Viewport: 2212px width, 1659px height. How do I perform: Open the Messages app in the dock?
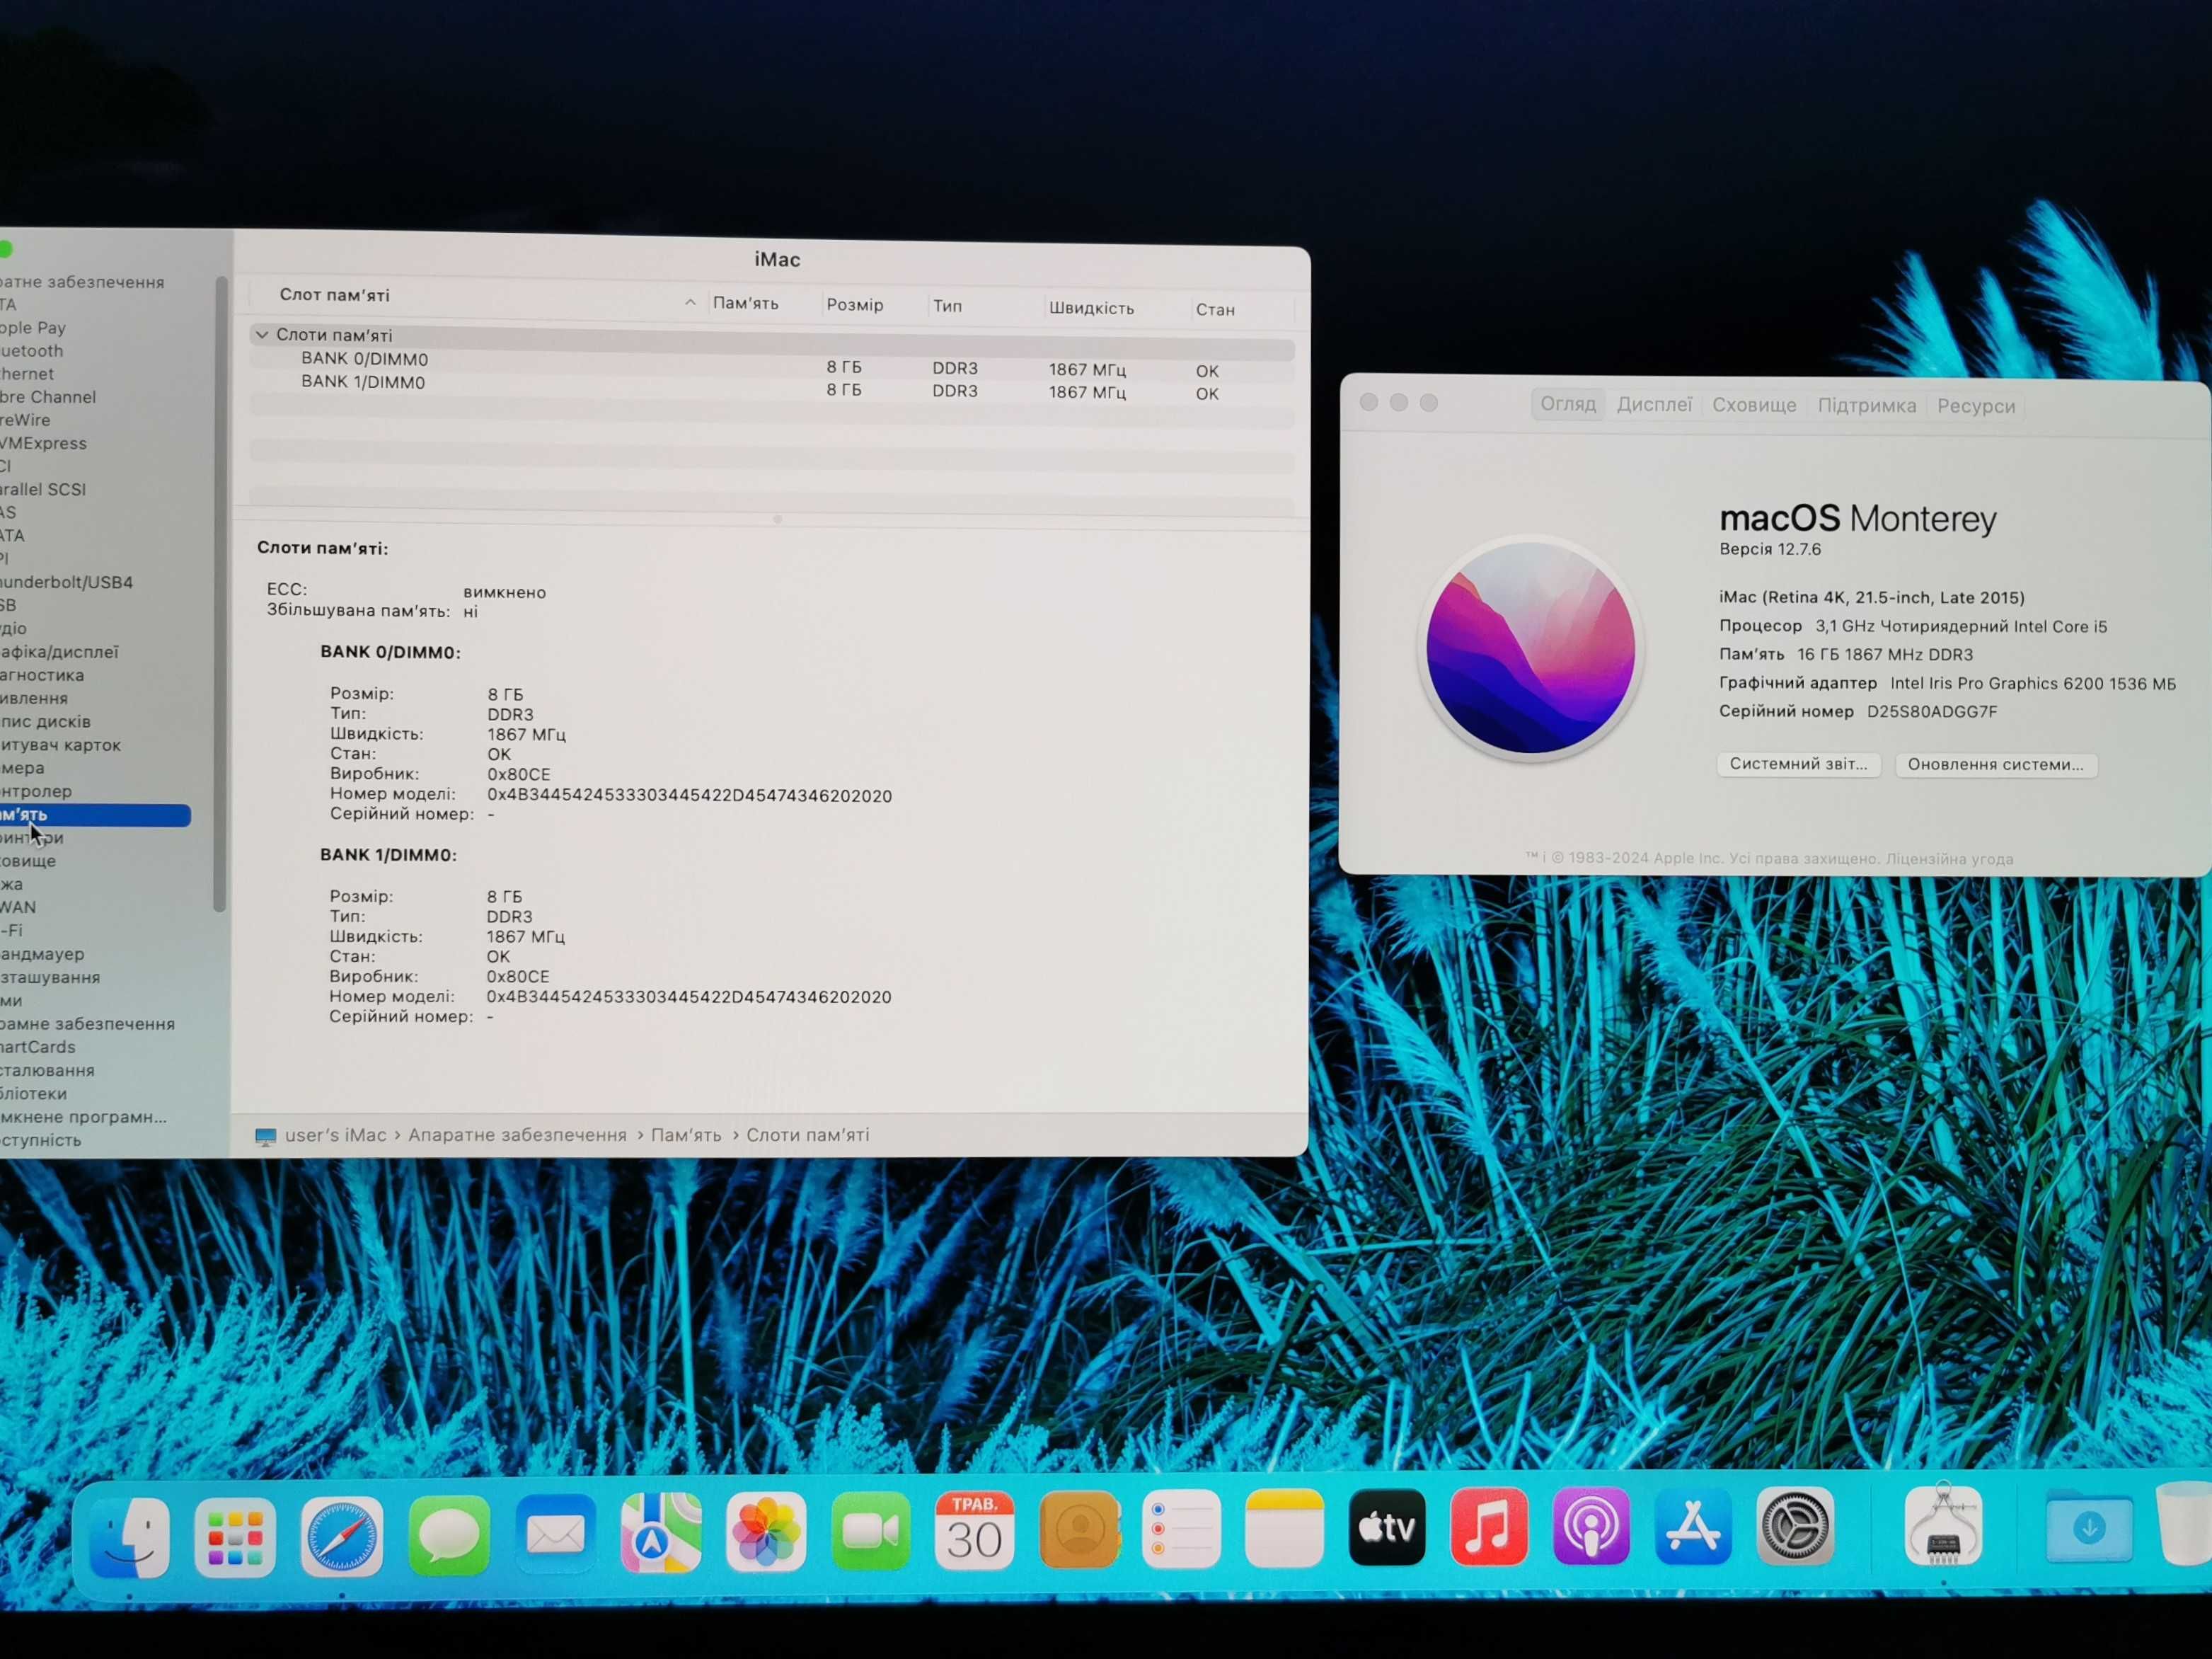coord(449,1536)
